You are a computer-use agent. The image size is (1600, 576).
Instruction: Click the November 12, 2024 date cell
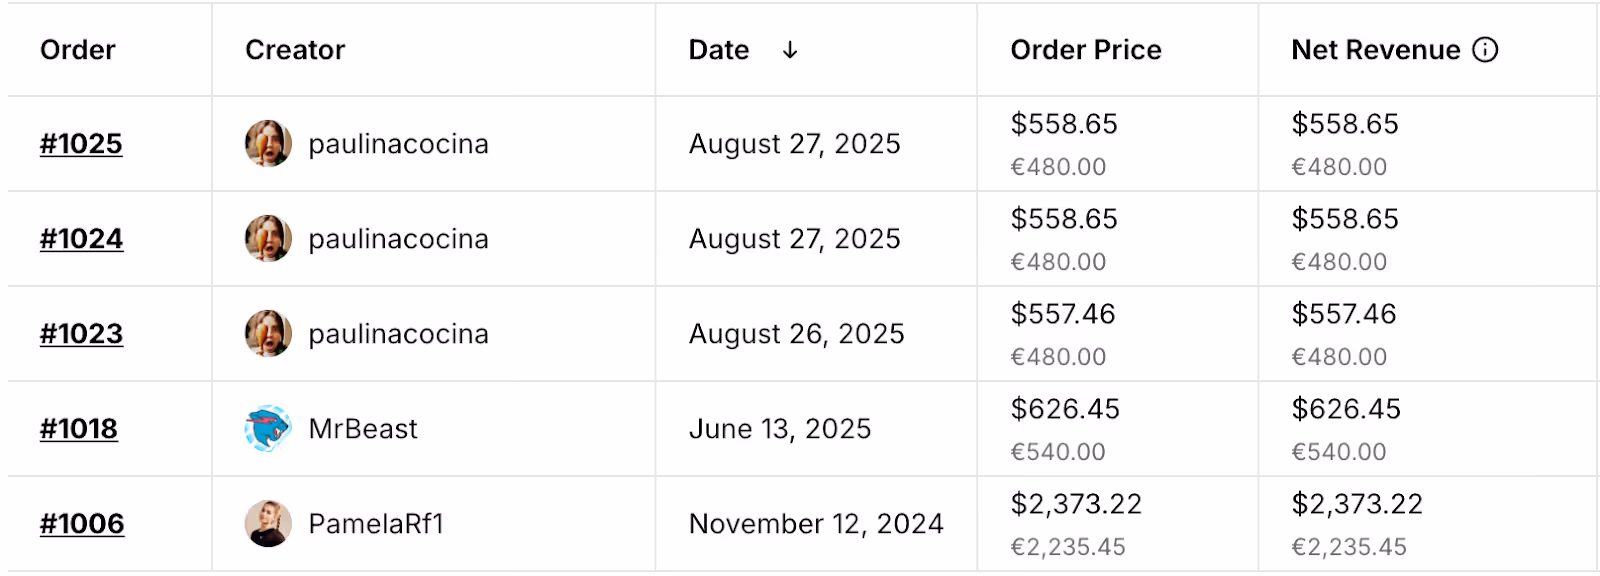pos(816,524)
